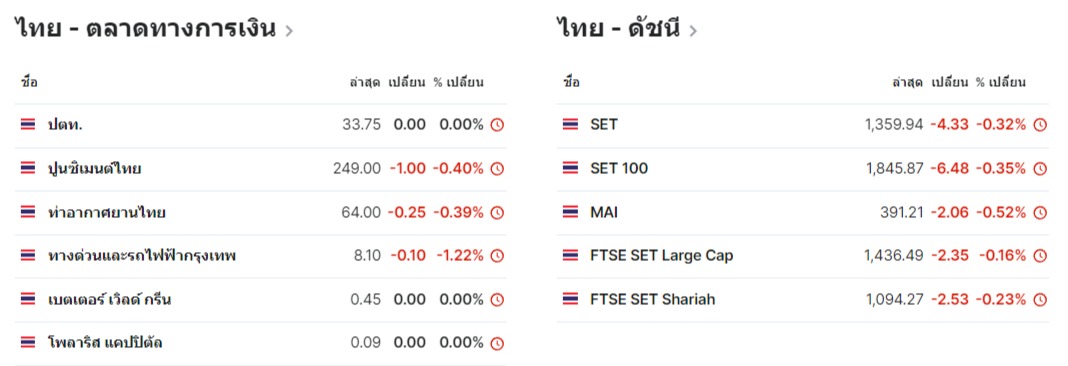Click the % เปลี่ยน column header in the index table
The height and width of the screenshot is (366, 1068).
(x=1001, y=82)
